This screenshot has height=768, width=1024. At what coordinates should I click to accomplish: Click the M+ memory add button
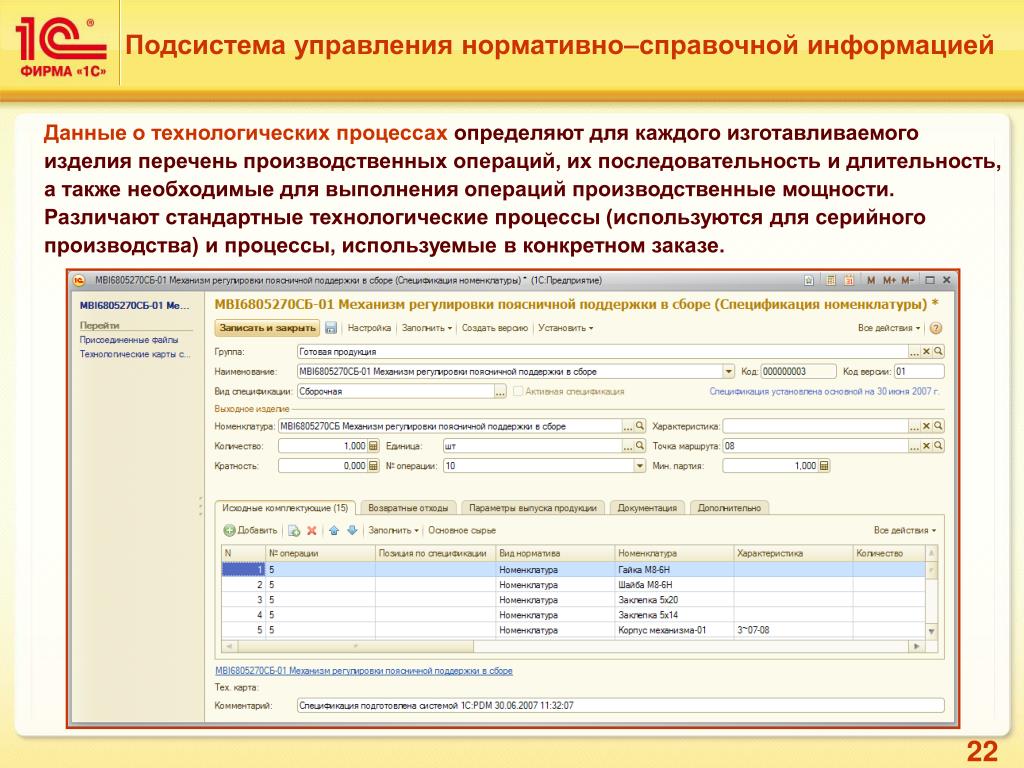point(889,280)
